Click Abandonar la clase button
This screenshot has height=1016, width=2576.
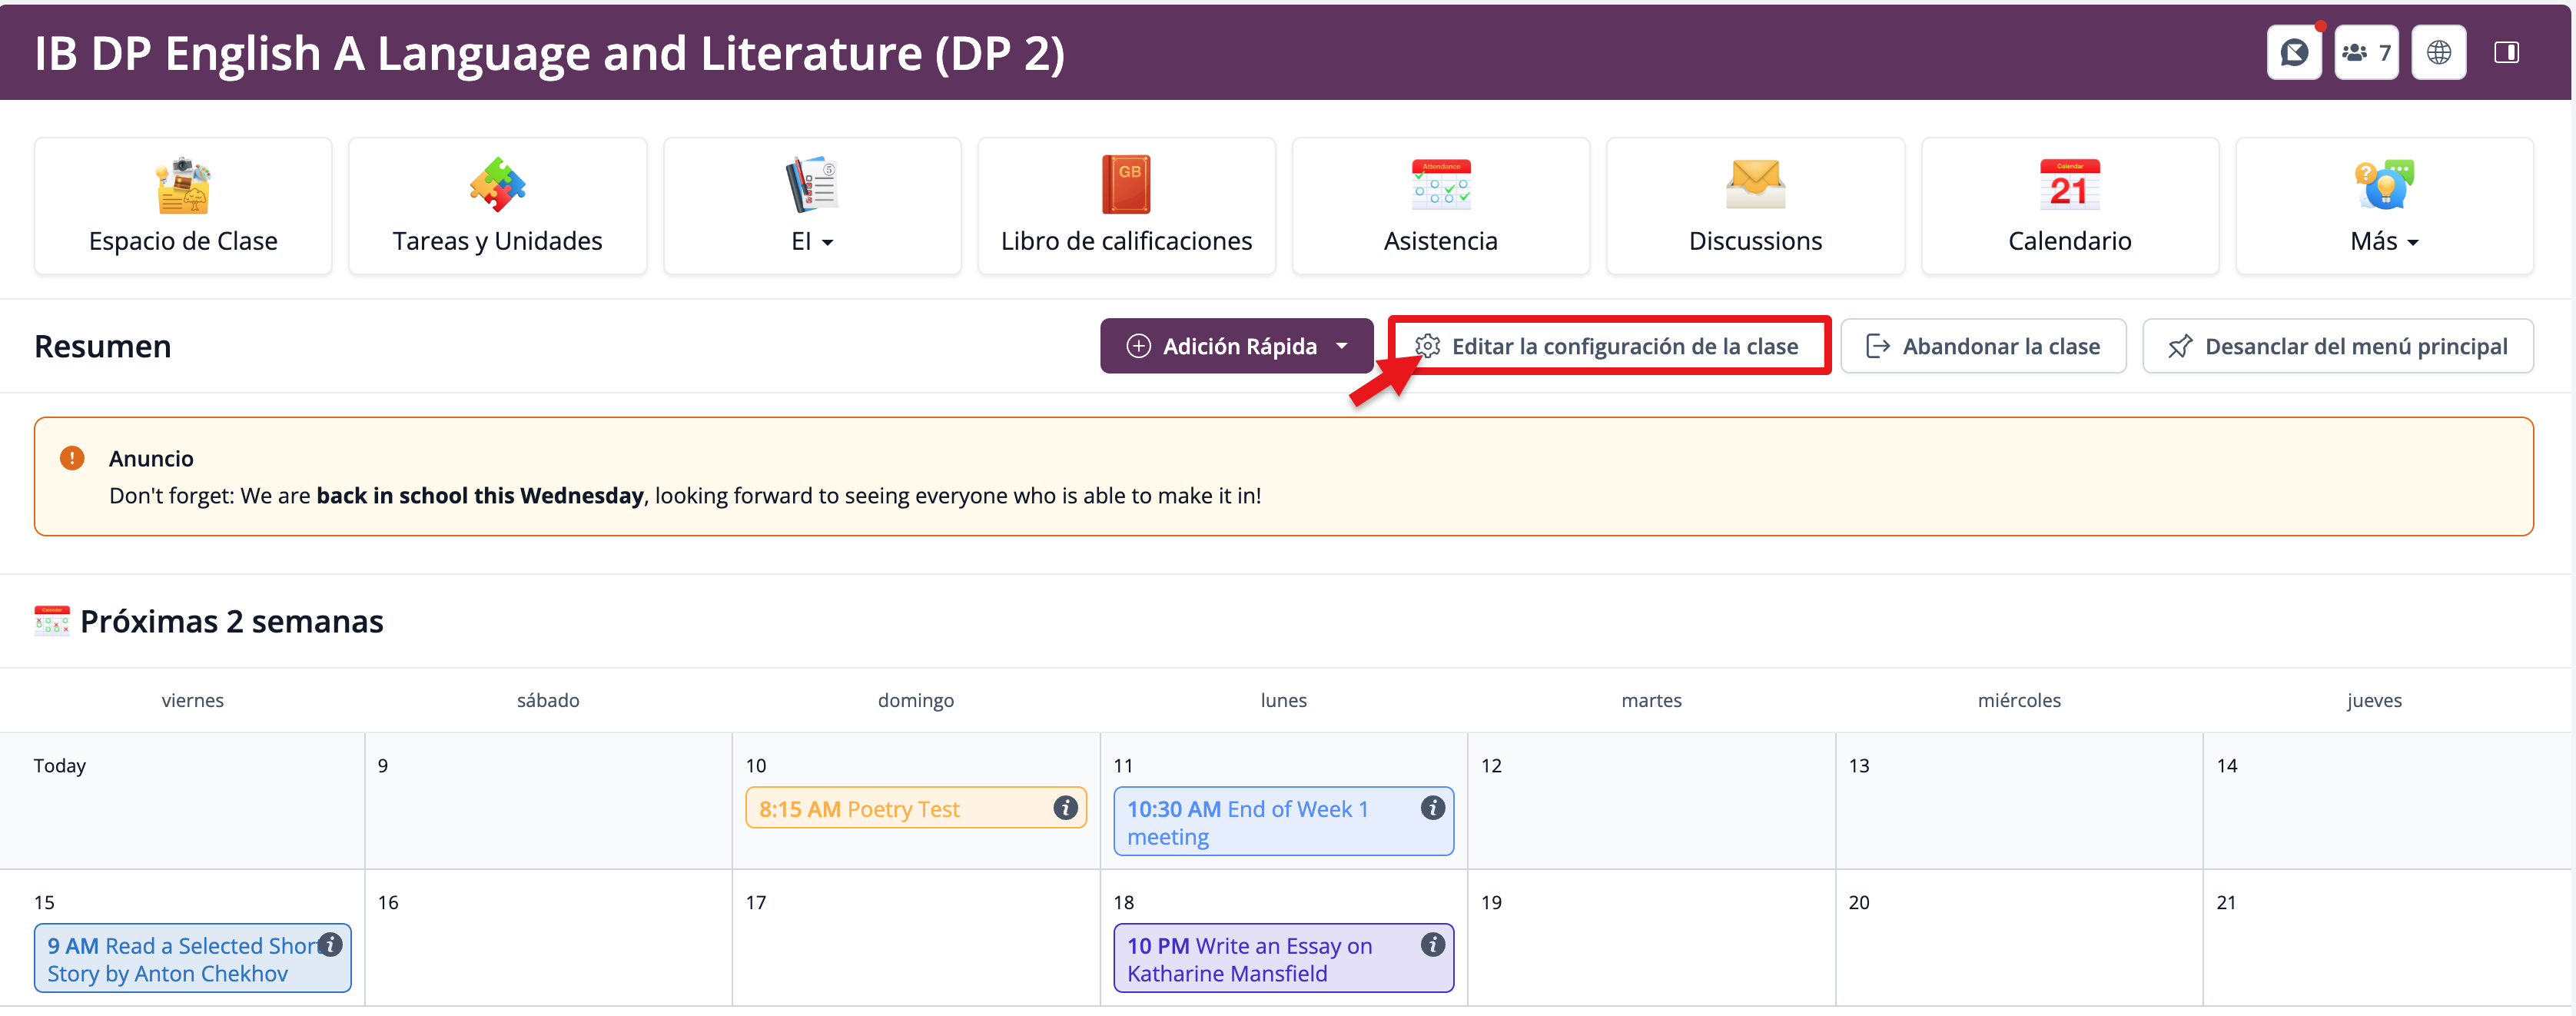(1983, 346)
